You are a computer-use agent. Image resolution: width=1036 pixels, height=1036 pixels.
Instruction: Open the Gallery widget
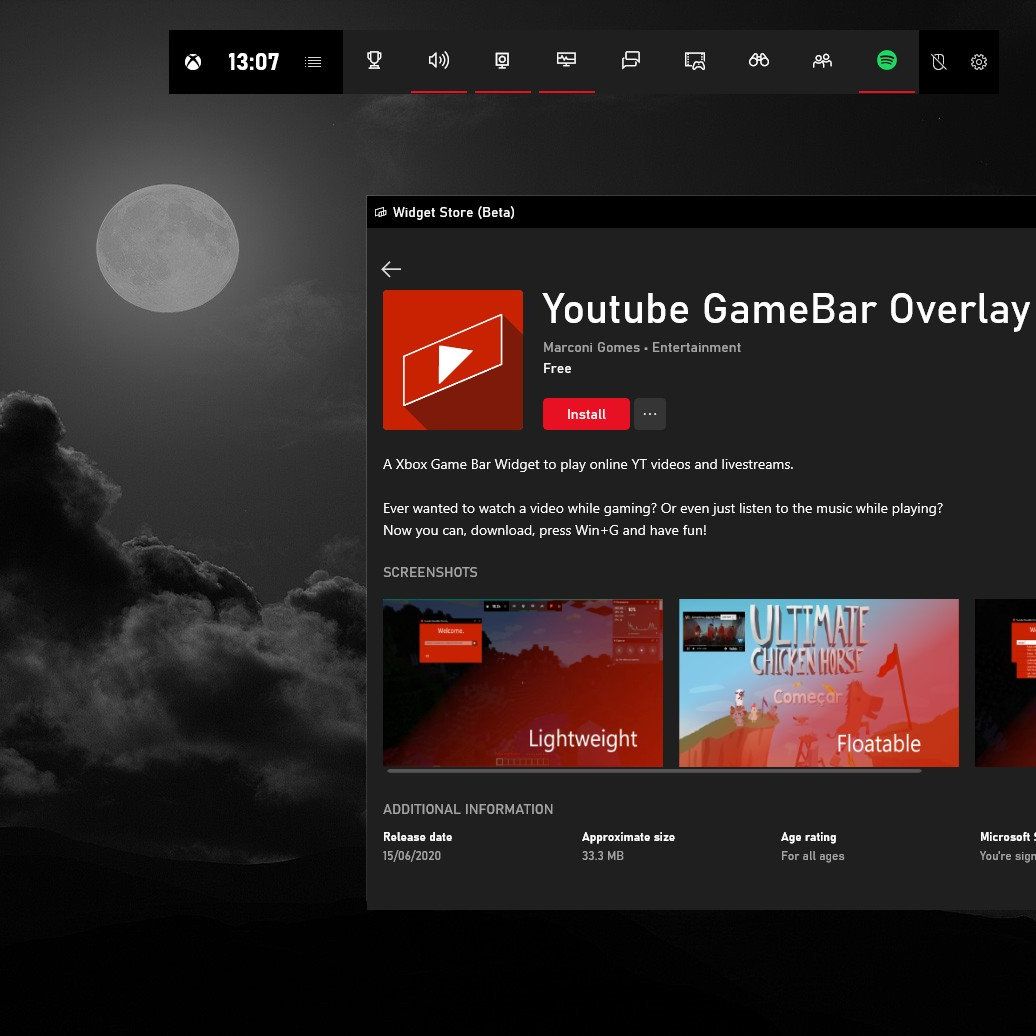(x=695, y=61)
